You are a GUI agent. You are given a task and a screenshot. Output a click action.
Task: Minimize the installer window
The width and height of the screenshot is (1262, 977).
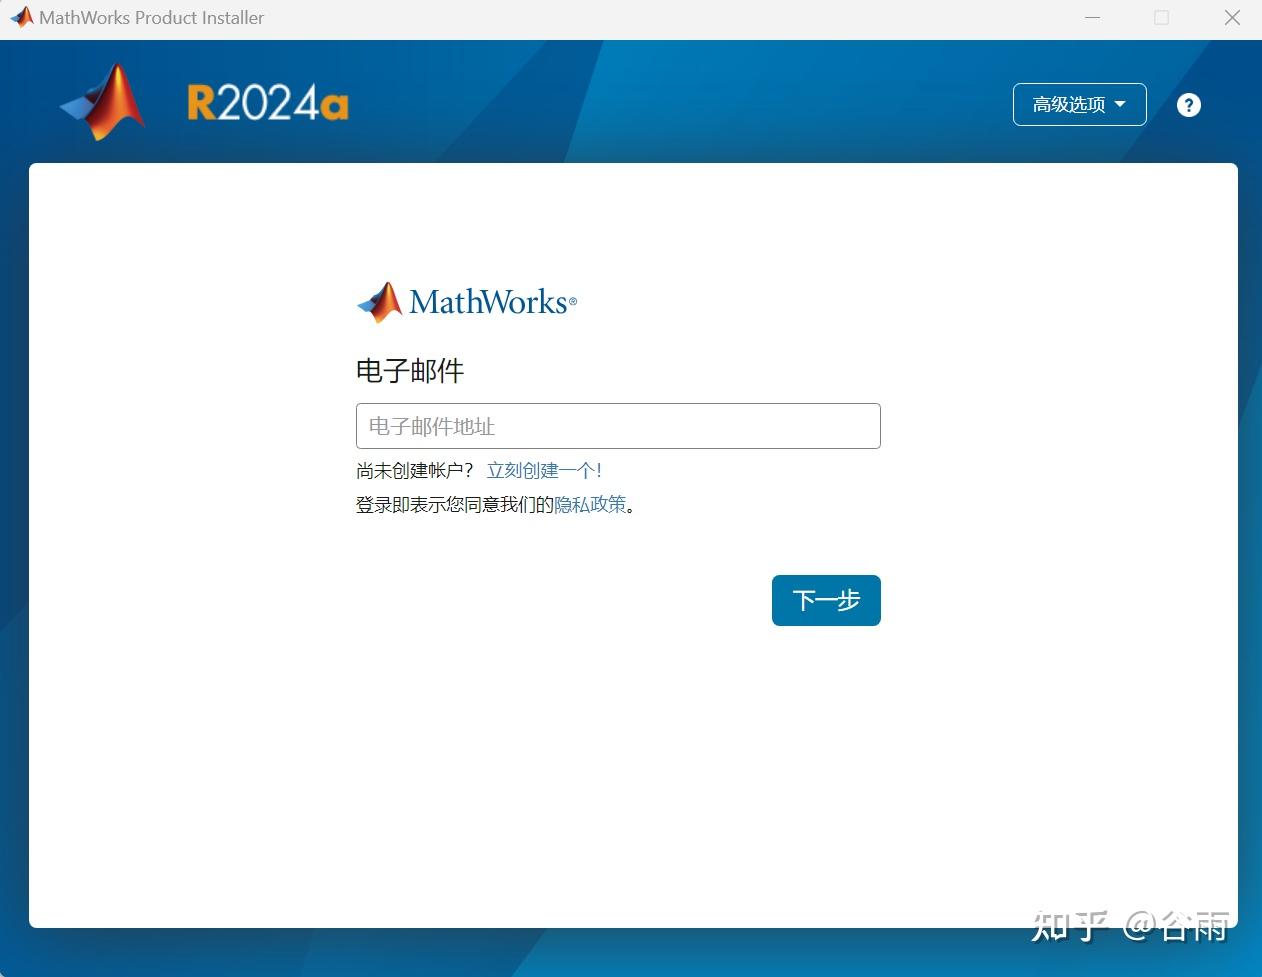(1092, 17)
